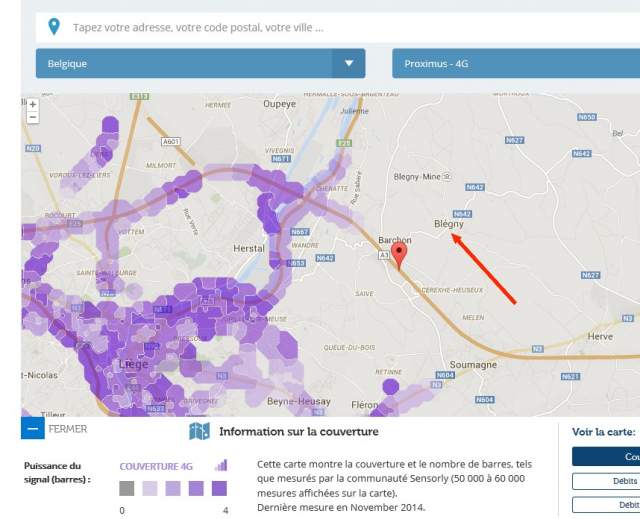Click the Liège city label on the map
The image size is (640, 519).
134,364
